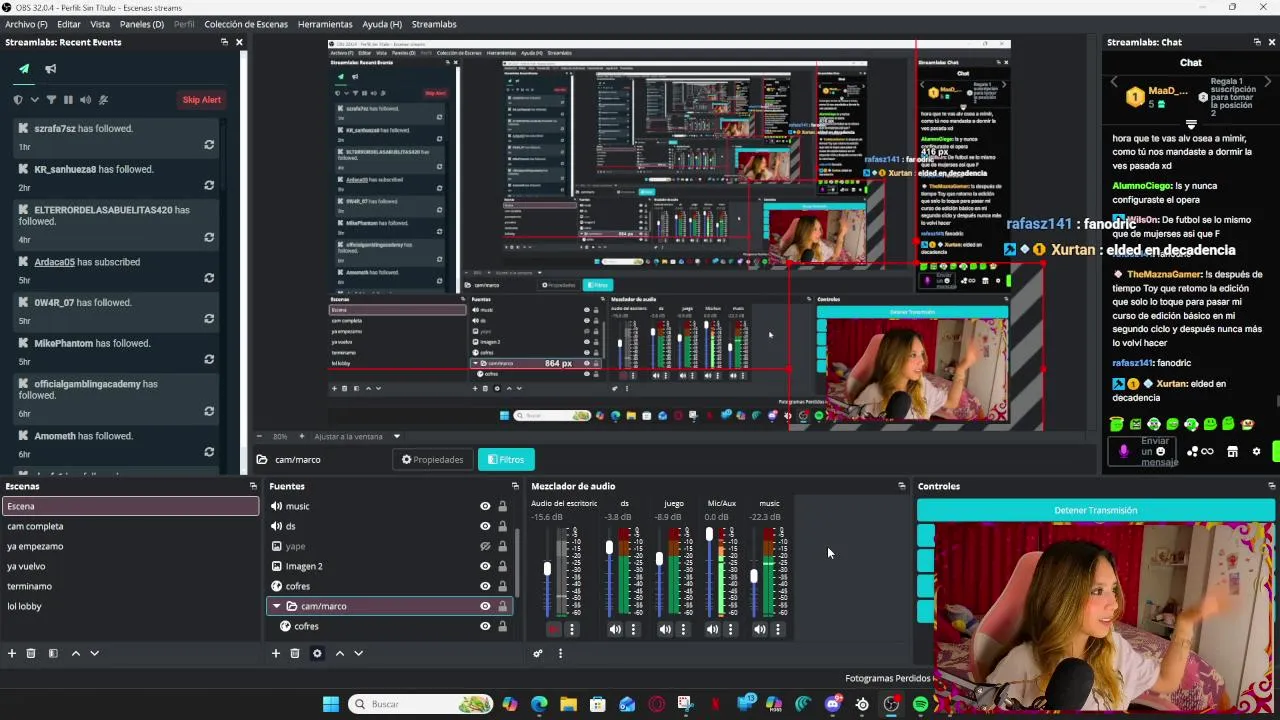Zoom out the preview with minus button
Viewport: 1280px width, 720px height.
pyautogui.click(x=260, y=436)
